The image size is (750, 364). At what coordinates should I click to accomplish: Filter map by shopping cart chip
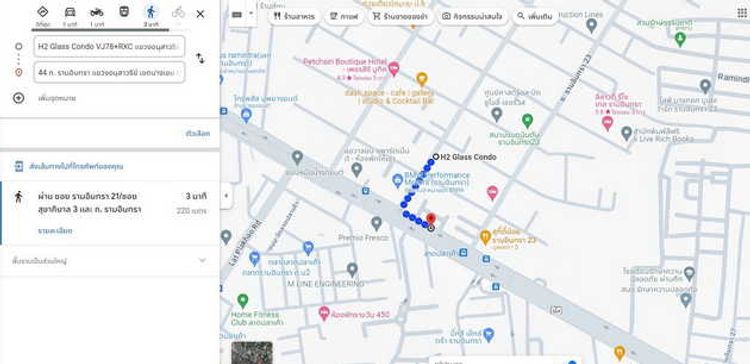(x=400, y=16)
